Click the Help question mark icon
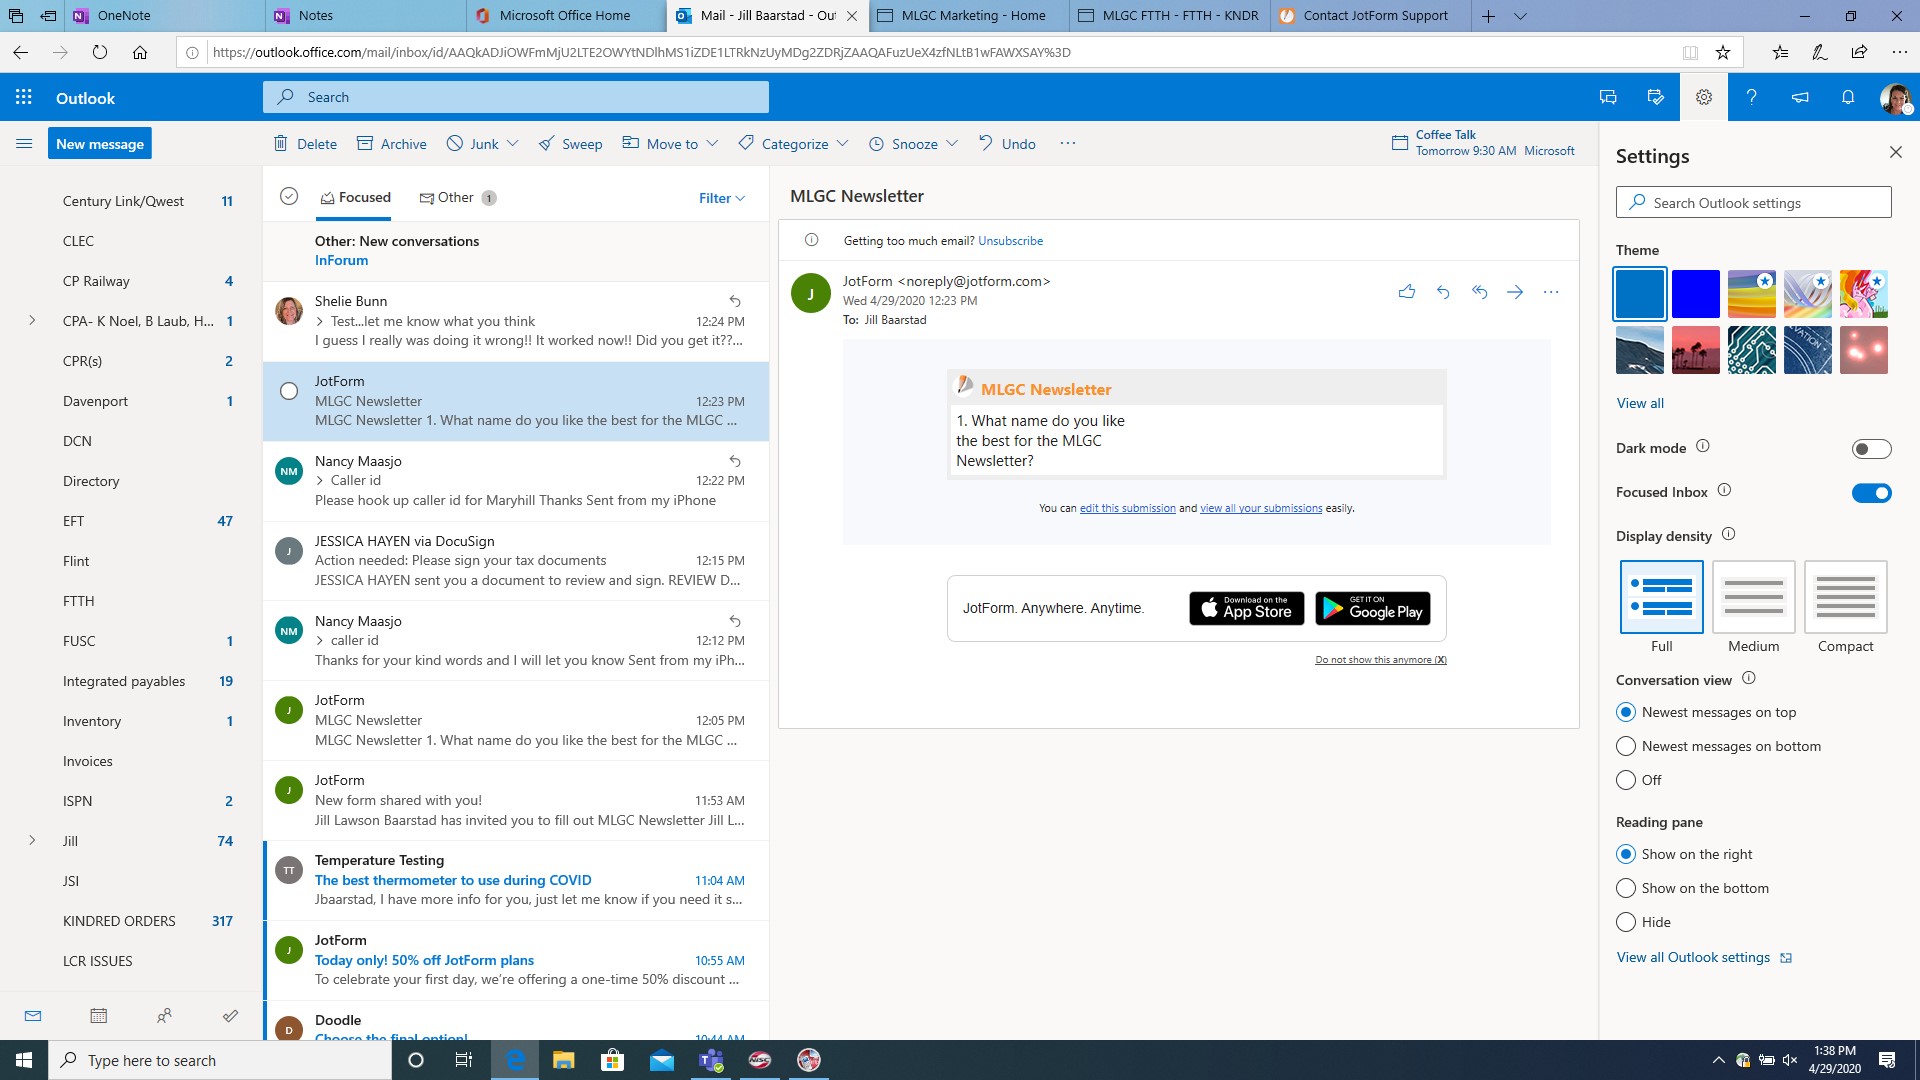The image size is (1920, 1080). [1751, 97]
